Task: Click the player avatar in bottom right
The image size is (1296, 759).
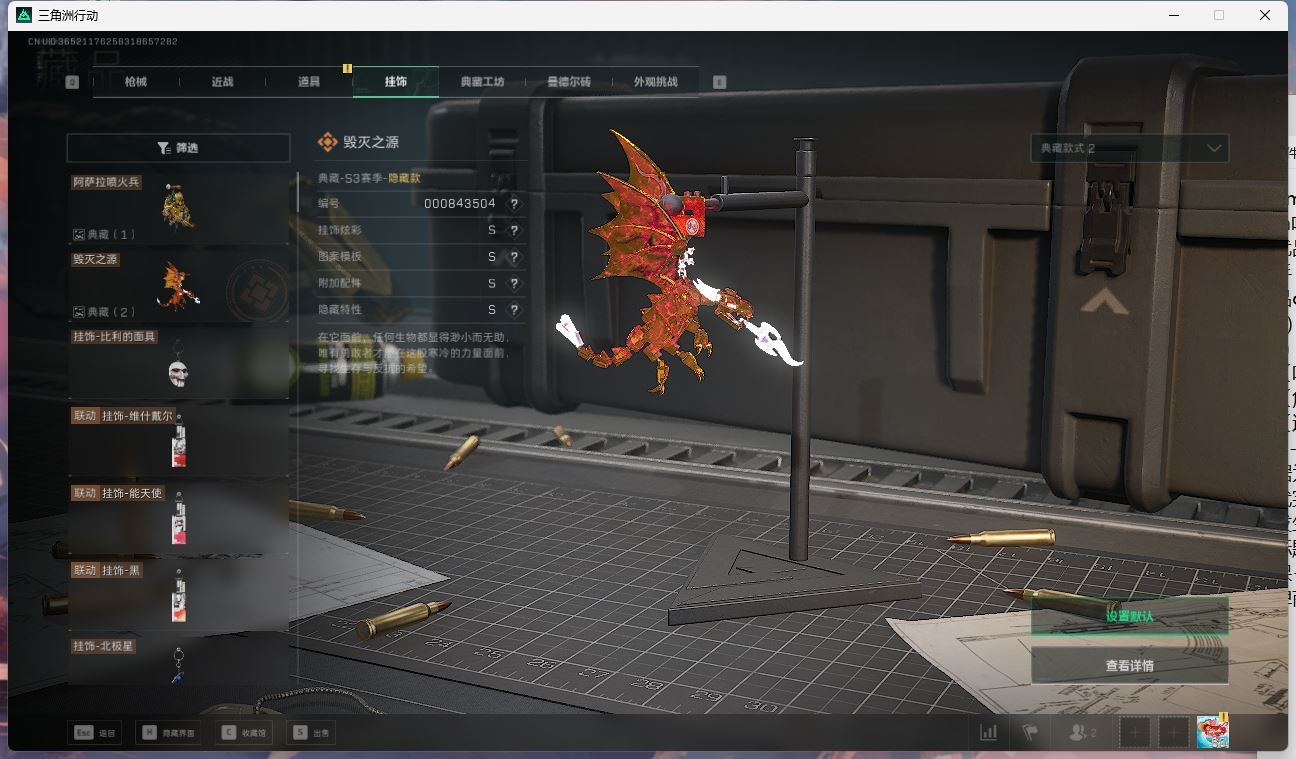Action: (1212, 732)
